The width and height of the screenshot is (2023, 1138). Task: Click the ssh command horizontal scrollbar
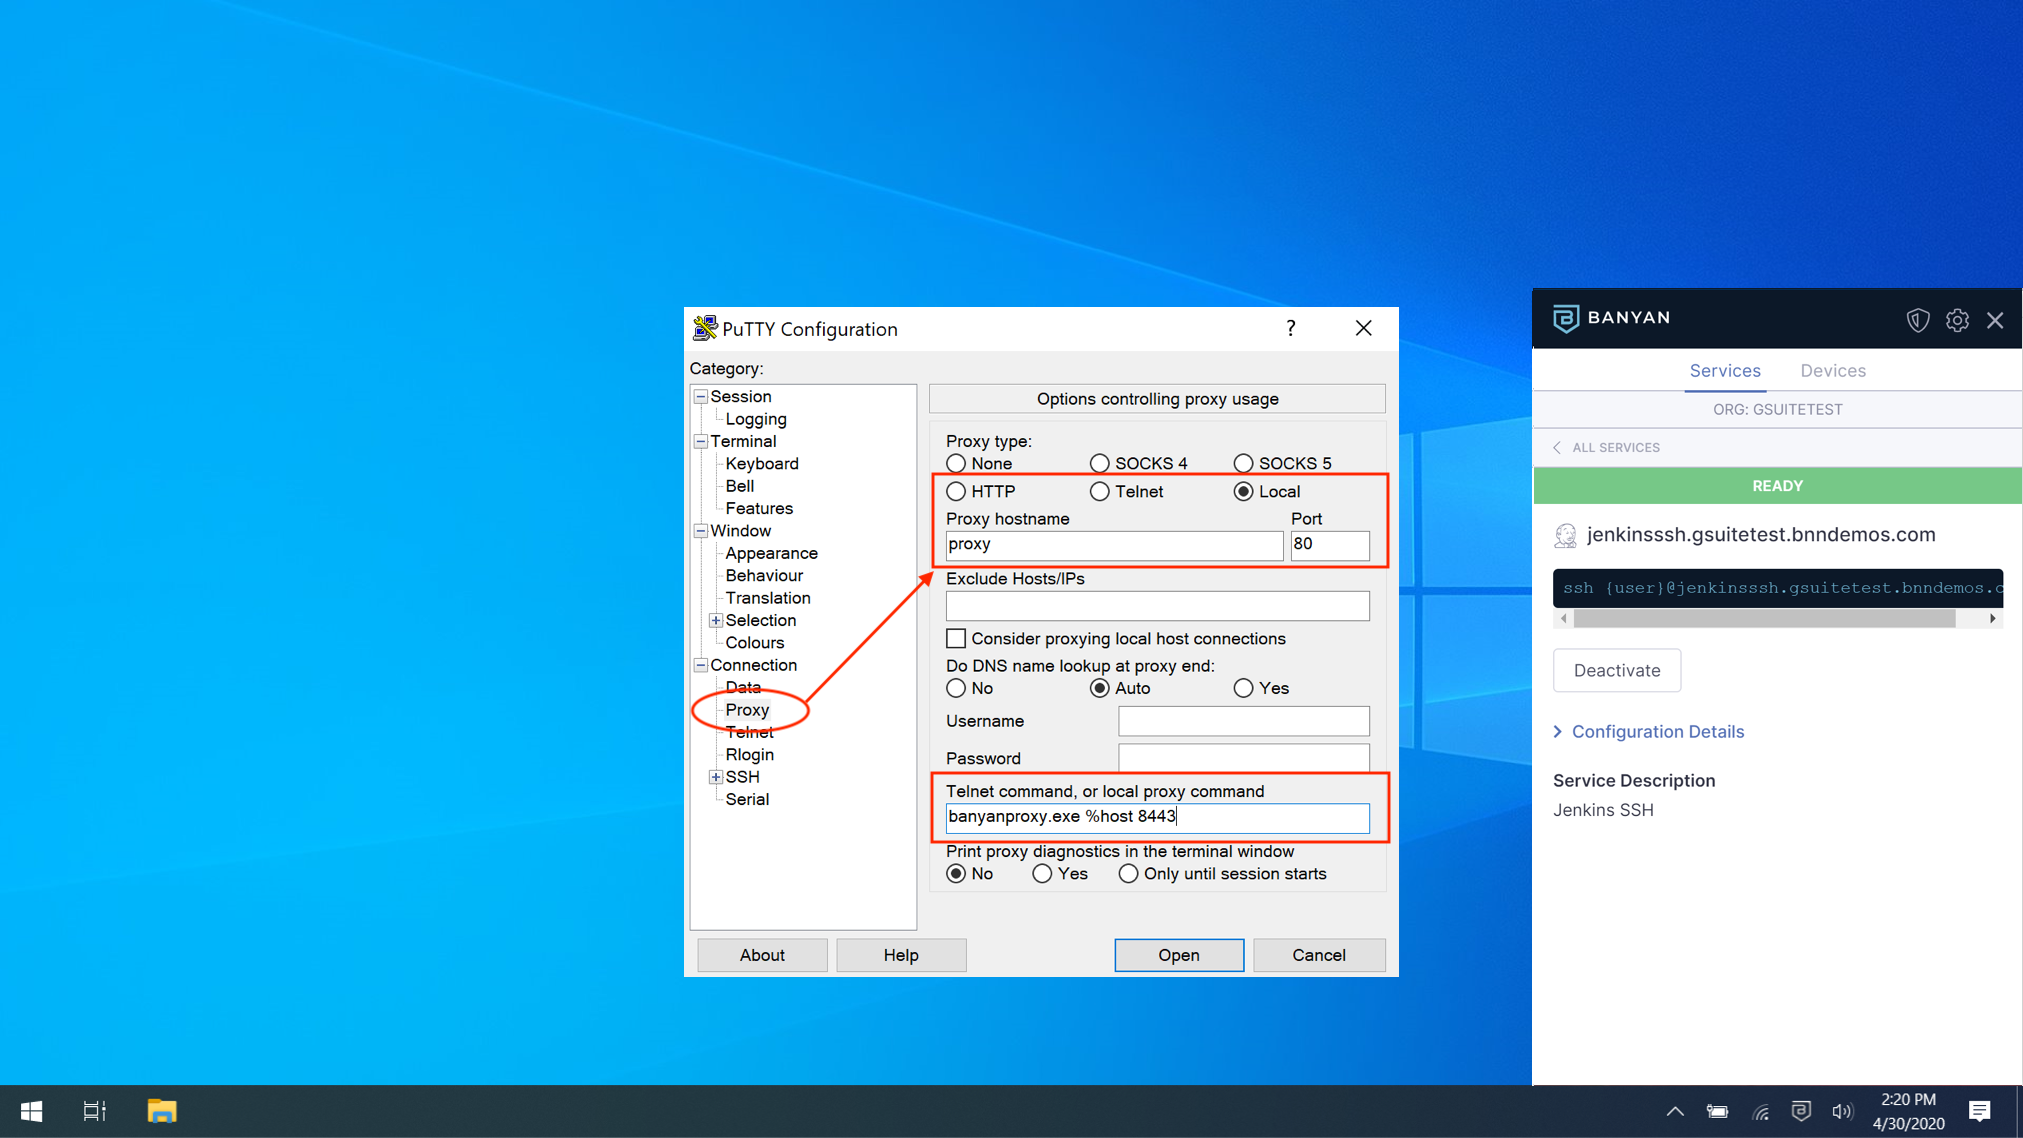point(1764,619)
